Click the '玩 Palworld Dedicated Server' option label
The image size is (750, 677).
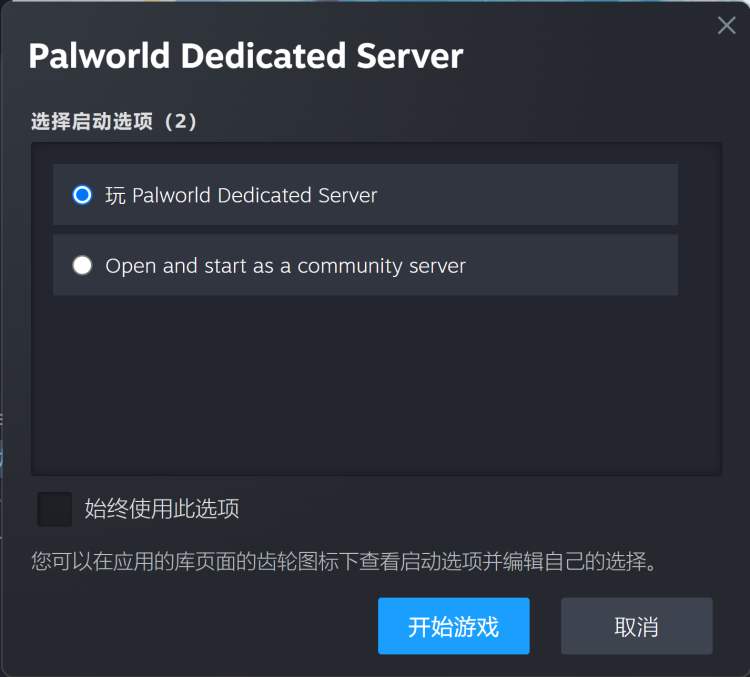point(241,195)
